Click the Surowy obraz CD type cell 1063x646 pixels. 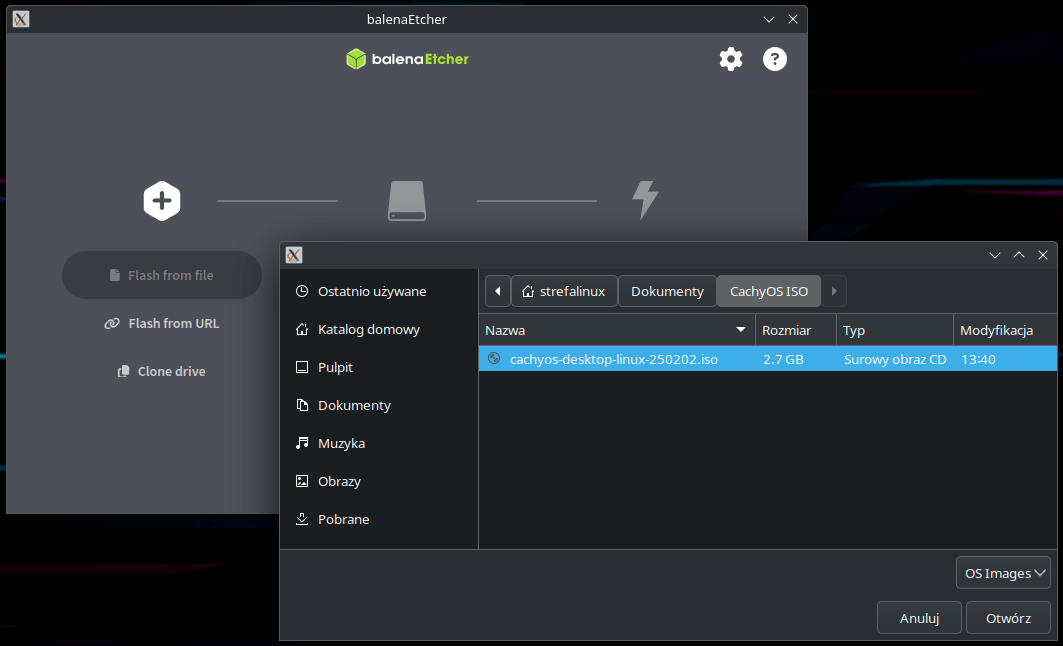pos(895,359)
